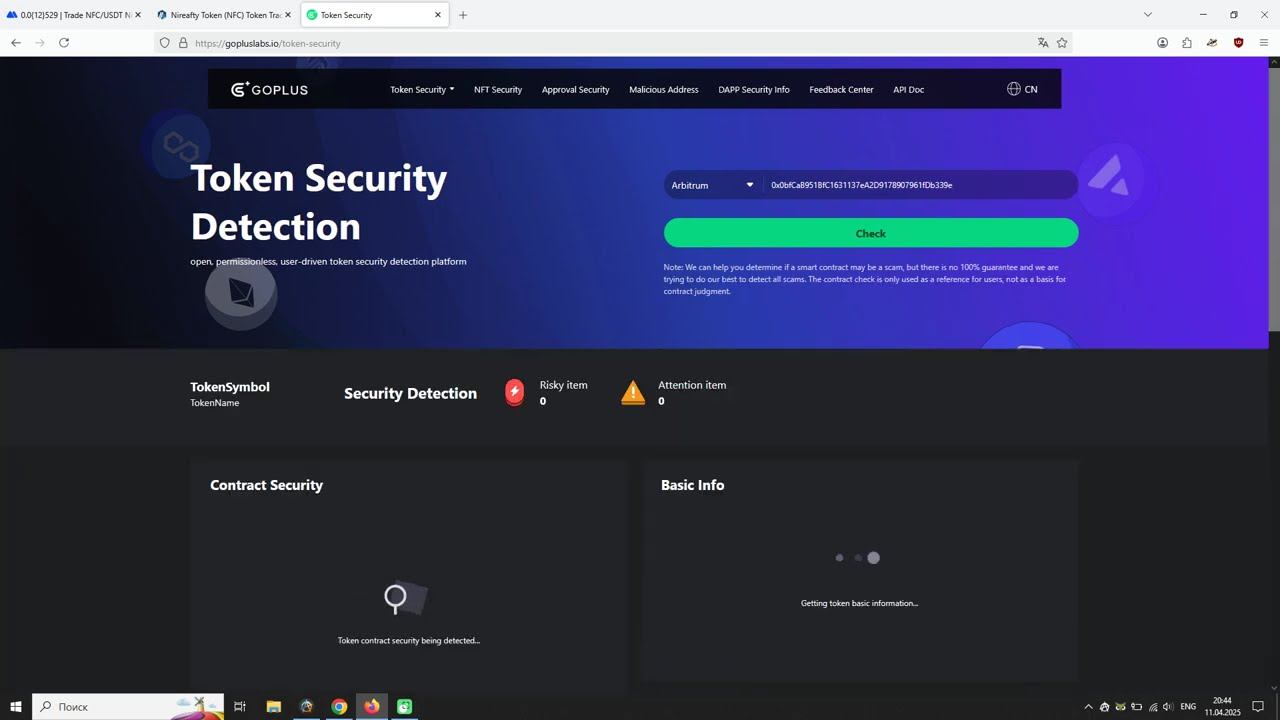Click the URL address bar
Image resolution: width=1280 pixels, height=720 pixels.
[x=610, y=43]
